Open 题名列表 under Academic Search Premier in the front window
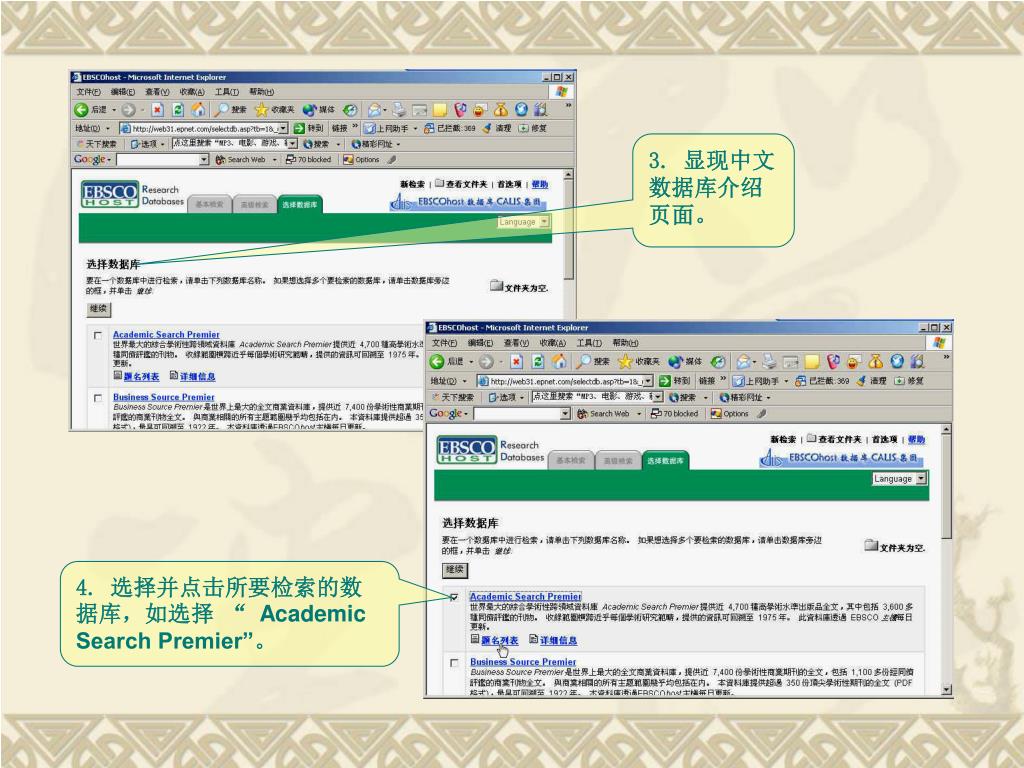The height and width of the screenshot is (768, 1024). 500,641
